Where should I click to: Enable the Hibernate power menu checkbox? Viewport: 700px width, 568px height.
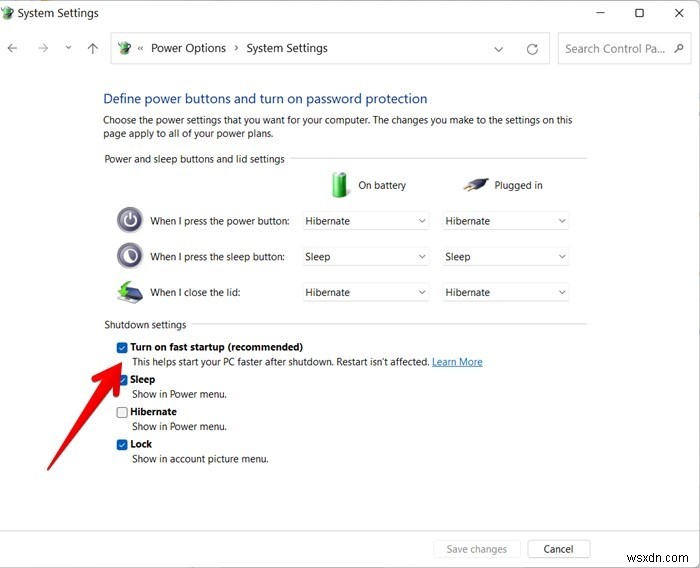tap(122, 412)
